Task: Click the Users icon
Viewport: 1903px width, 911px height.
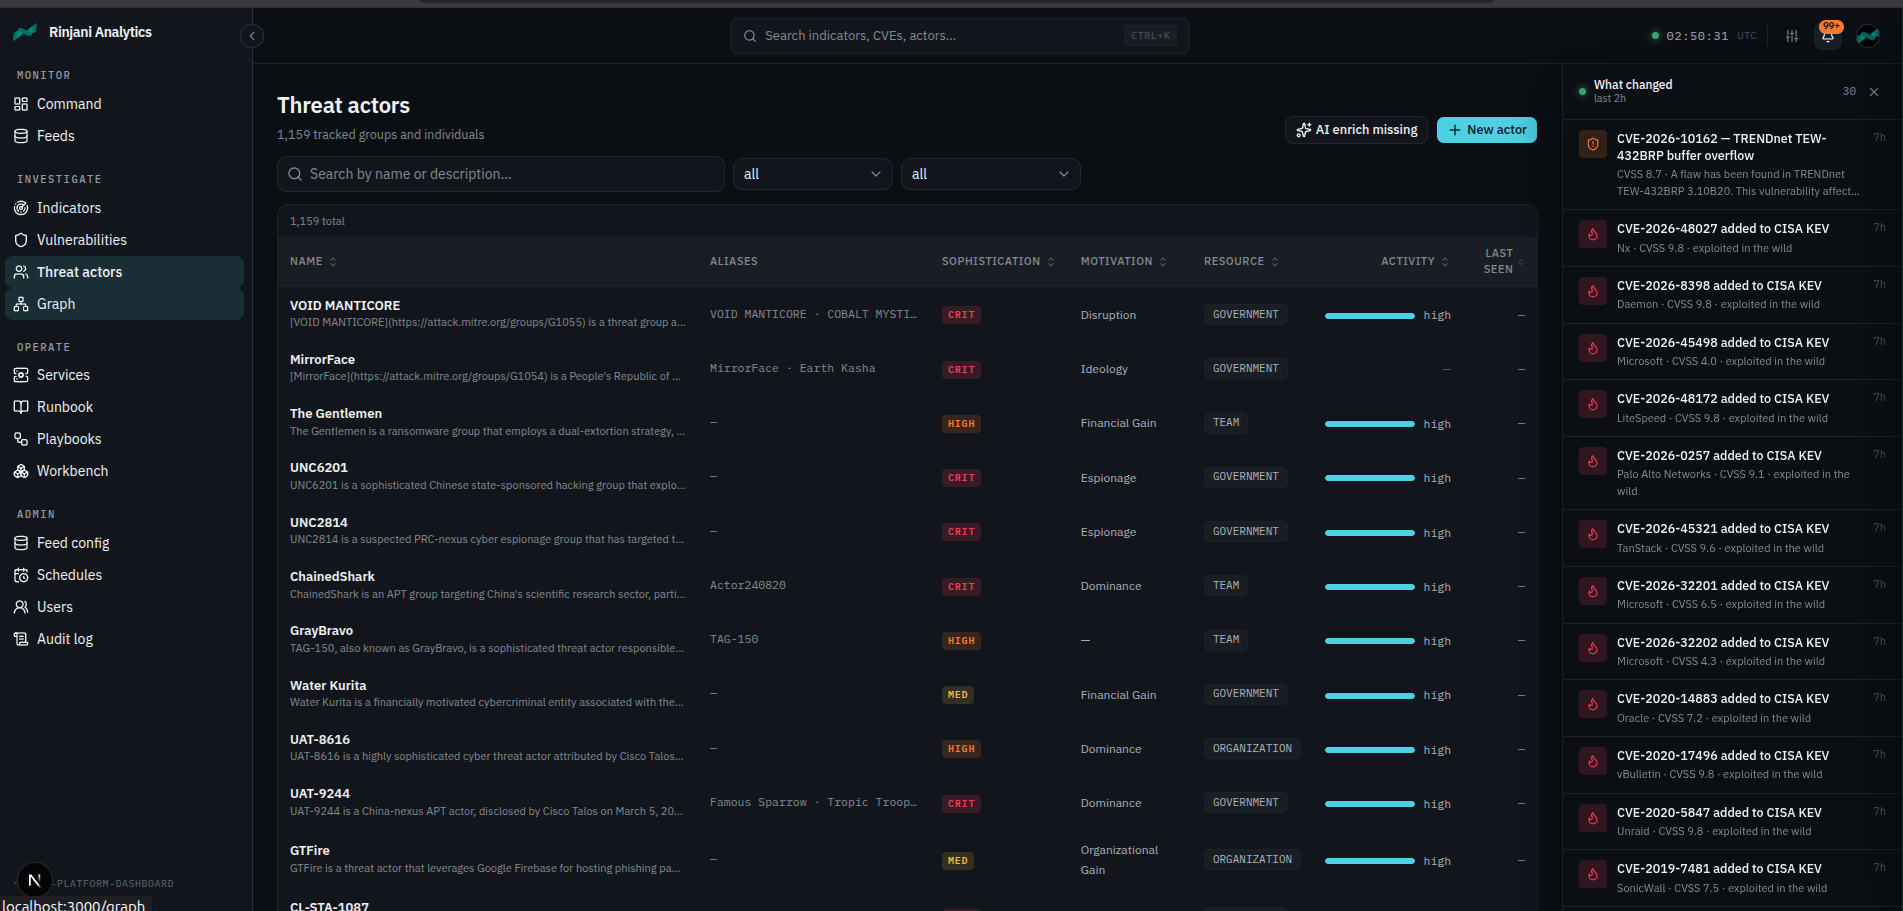Action: pos(21,607)
